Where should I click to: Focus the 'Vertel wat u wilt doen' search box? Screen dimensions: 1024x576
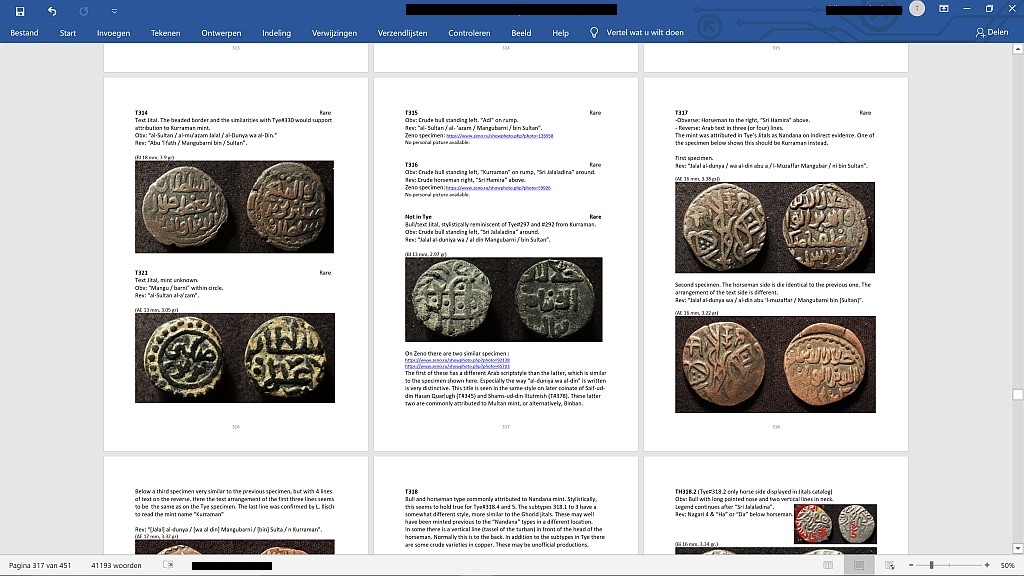[645, 32]
